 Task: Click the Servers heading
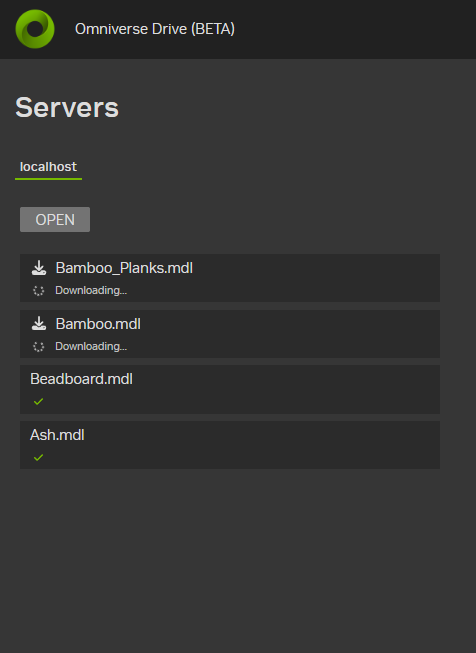67,107
